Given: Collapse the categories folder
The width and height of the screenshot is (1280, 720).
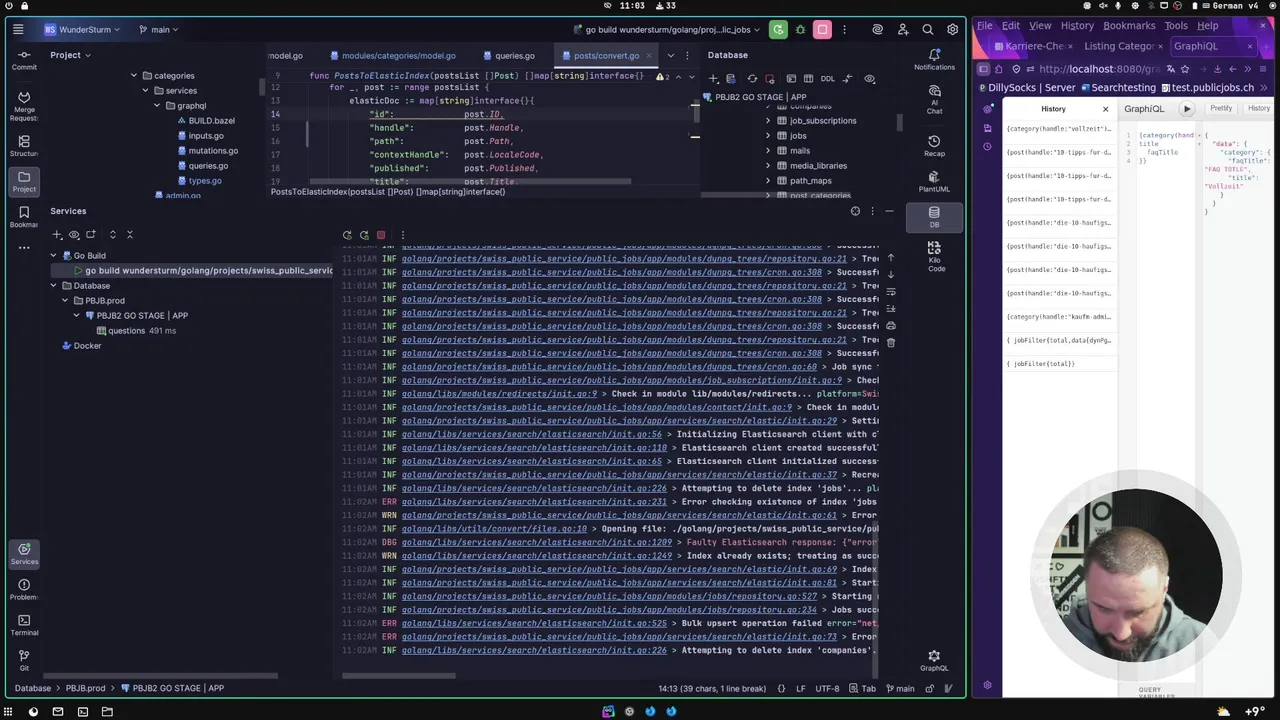Looking at the screenshot, I should pyautogui.click(x=133, y=76).
